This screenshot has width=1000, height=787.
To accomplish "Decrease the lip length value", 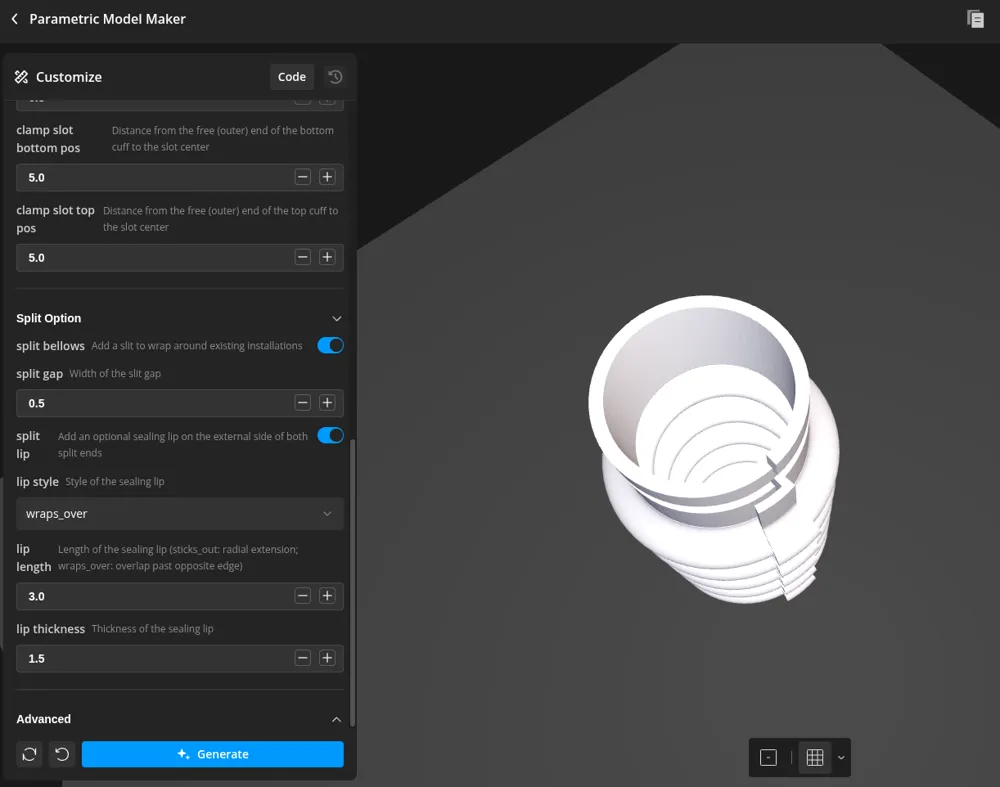I will [x=303, y=596].
